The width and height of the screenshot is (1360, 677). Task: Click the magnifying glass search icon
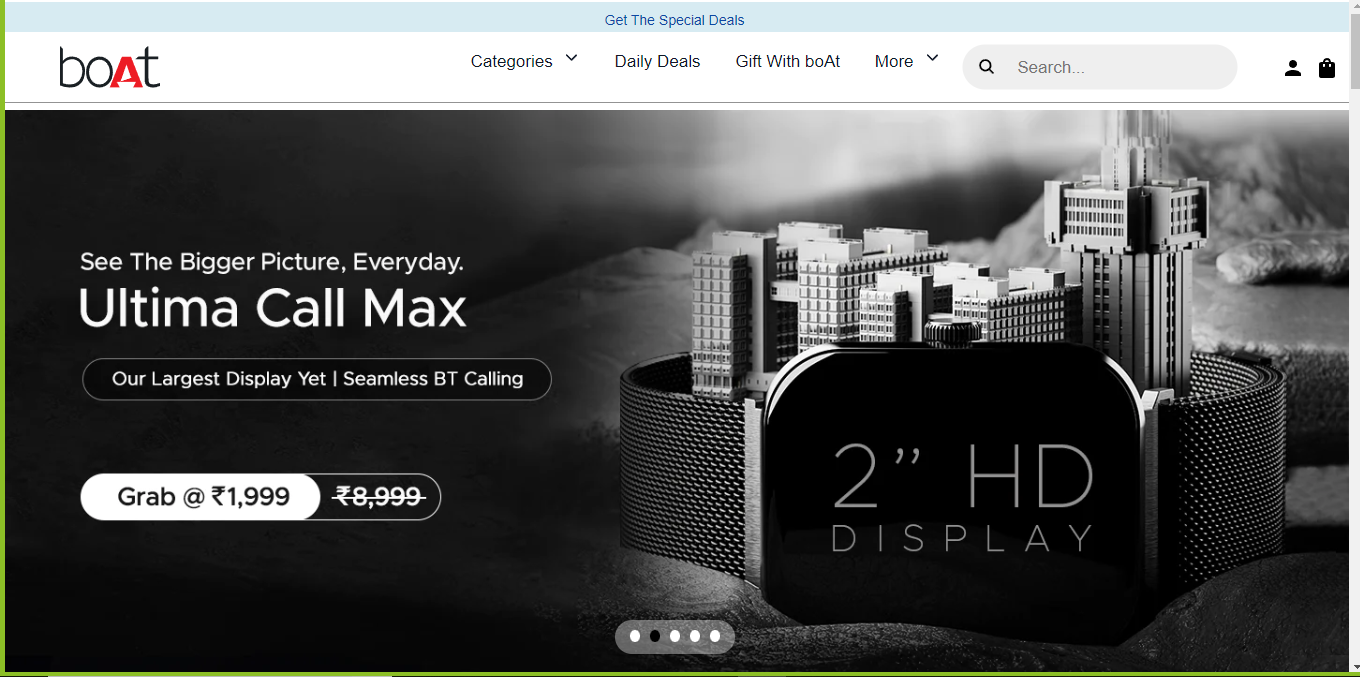coord(986,67)
